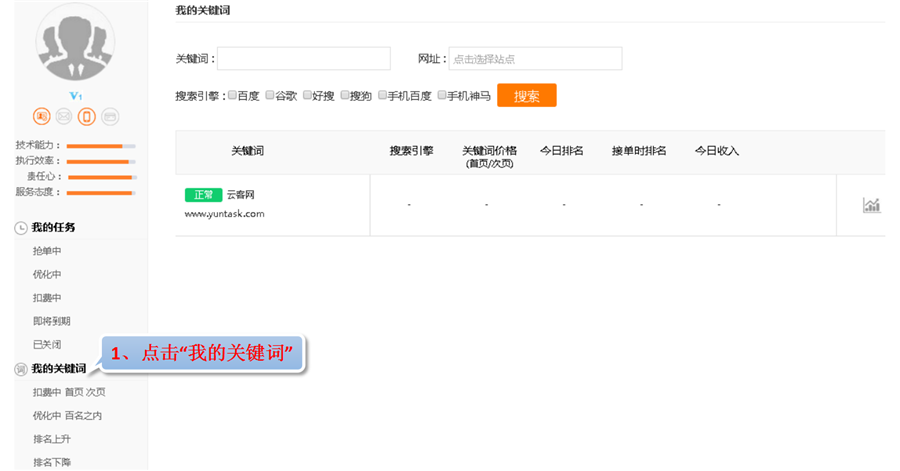Click the 责任心 progress bar
Viewport: 900px width, 471px height.
point(102,177)
